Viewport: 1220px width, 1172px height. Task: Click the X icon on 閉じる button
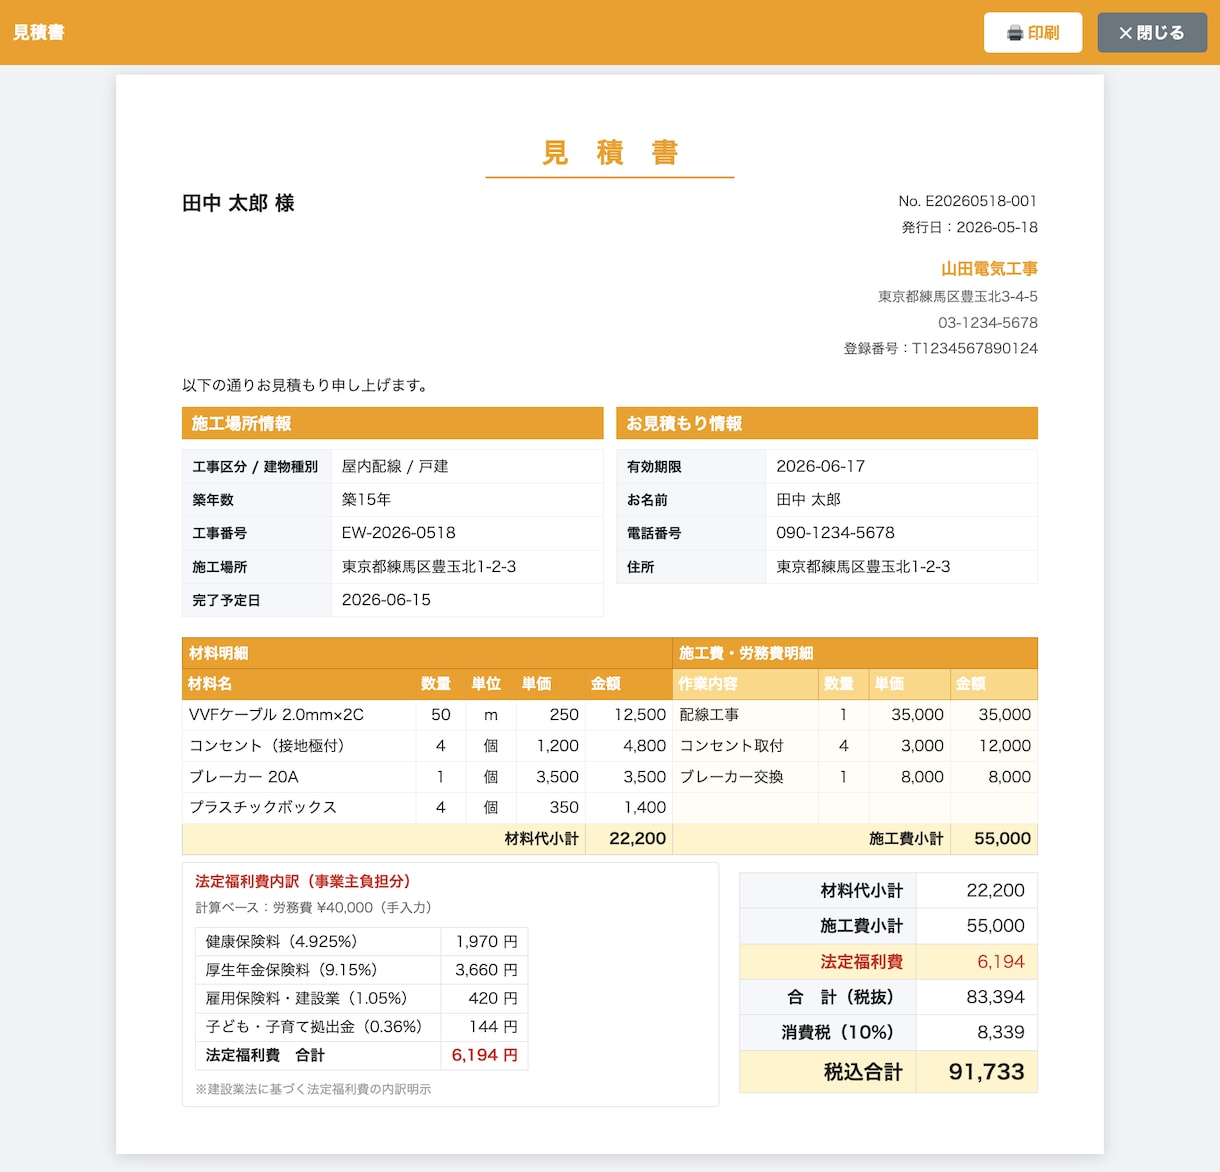click(x=1126, y=33)
